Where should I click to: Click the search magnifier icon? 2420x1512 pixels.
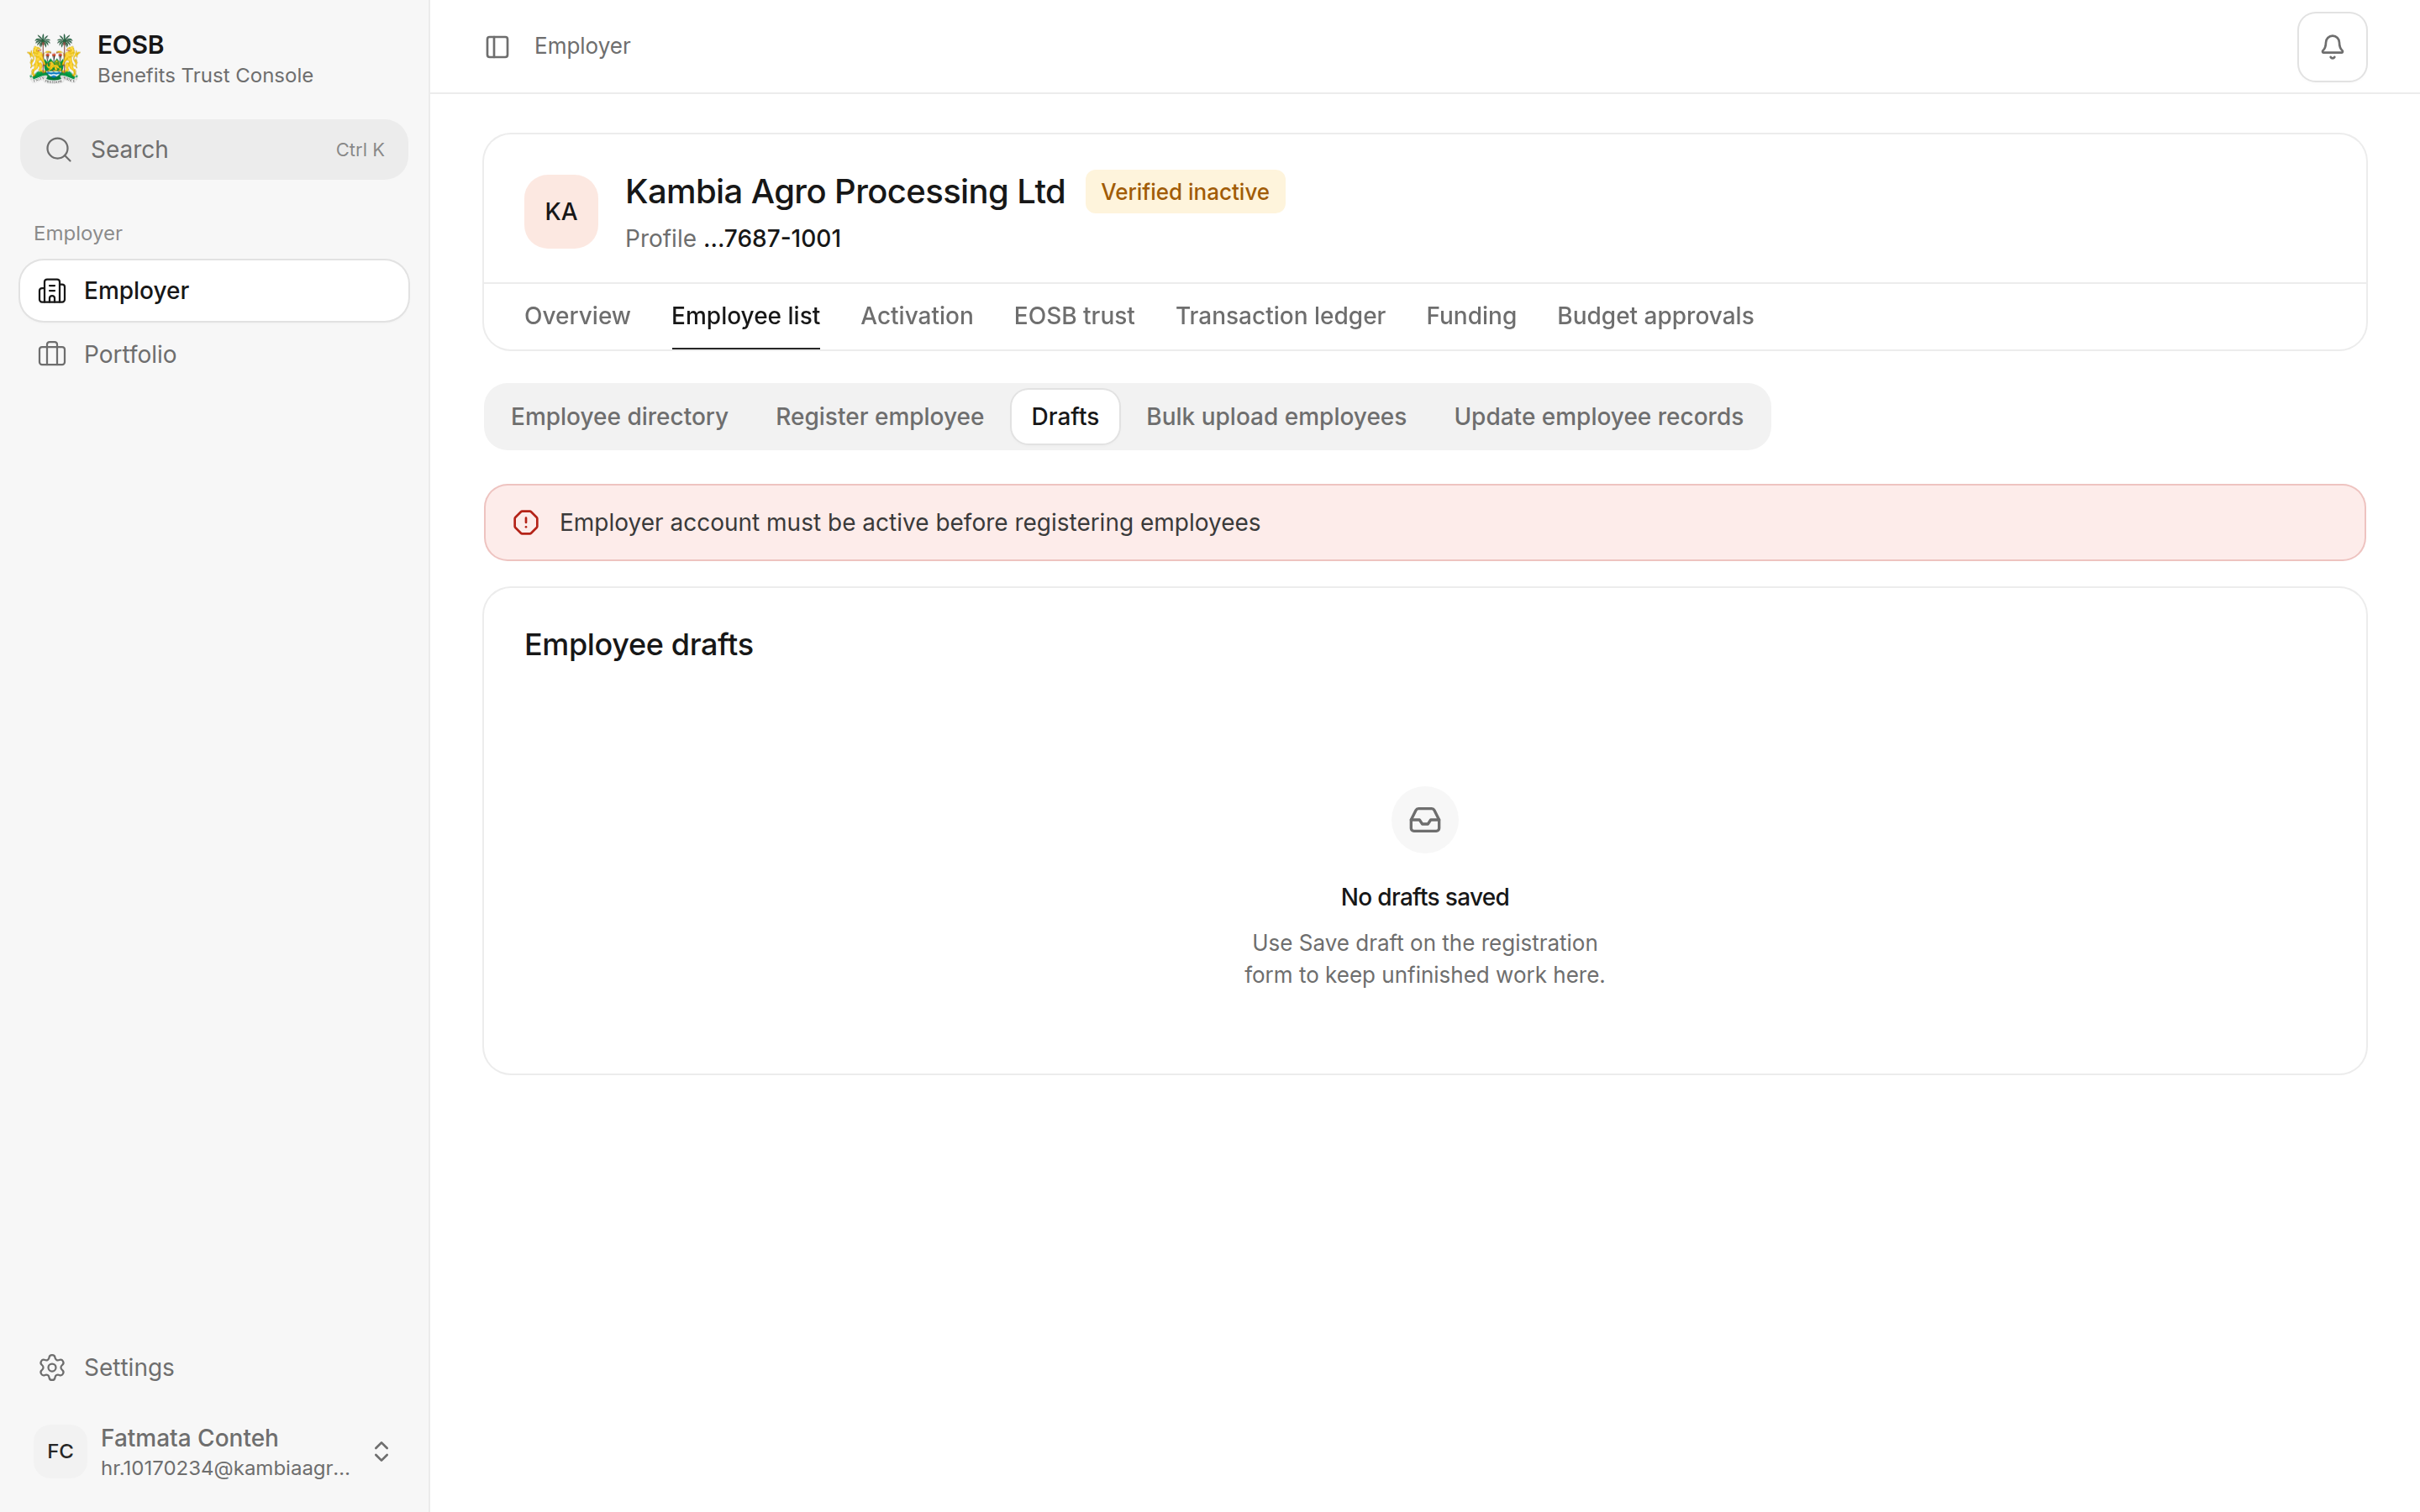click(59, 150)
